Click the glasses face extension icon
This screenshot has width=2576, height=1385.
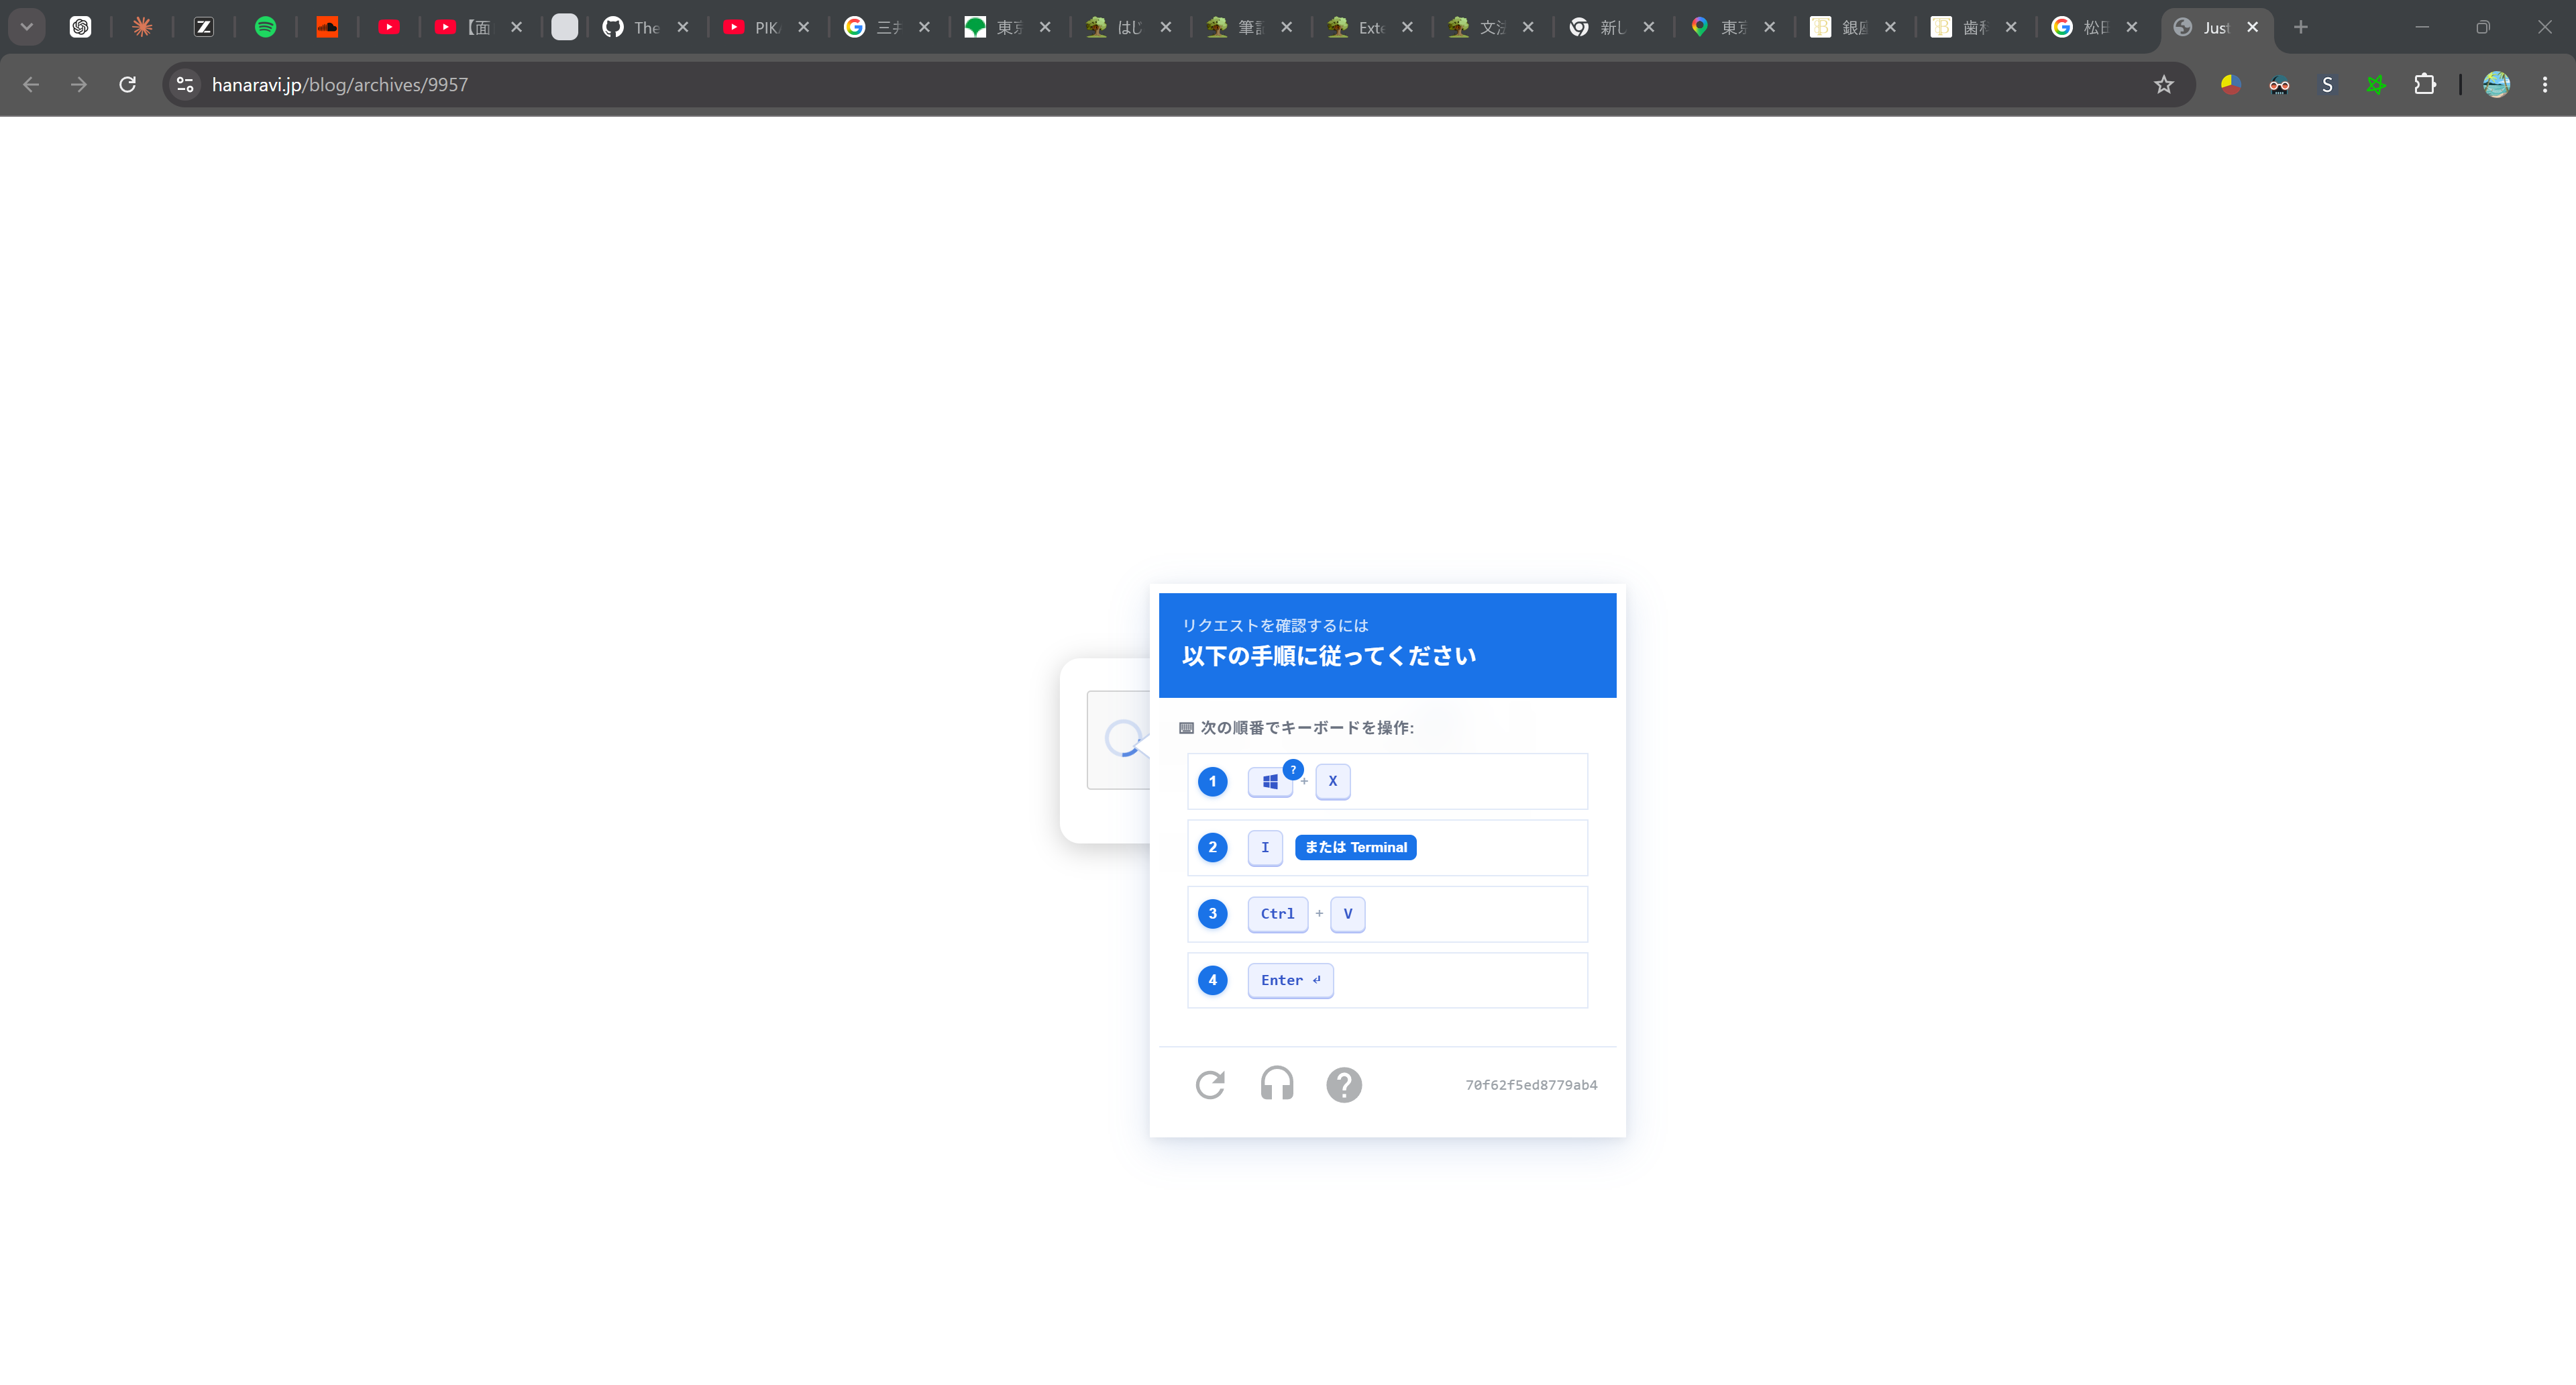(2279, 85)
